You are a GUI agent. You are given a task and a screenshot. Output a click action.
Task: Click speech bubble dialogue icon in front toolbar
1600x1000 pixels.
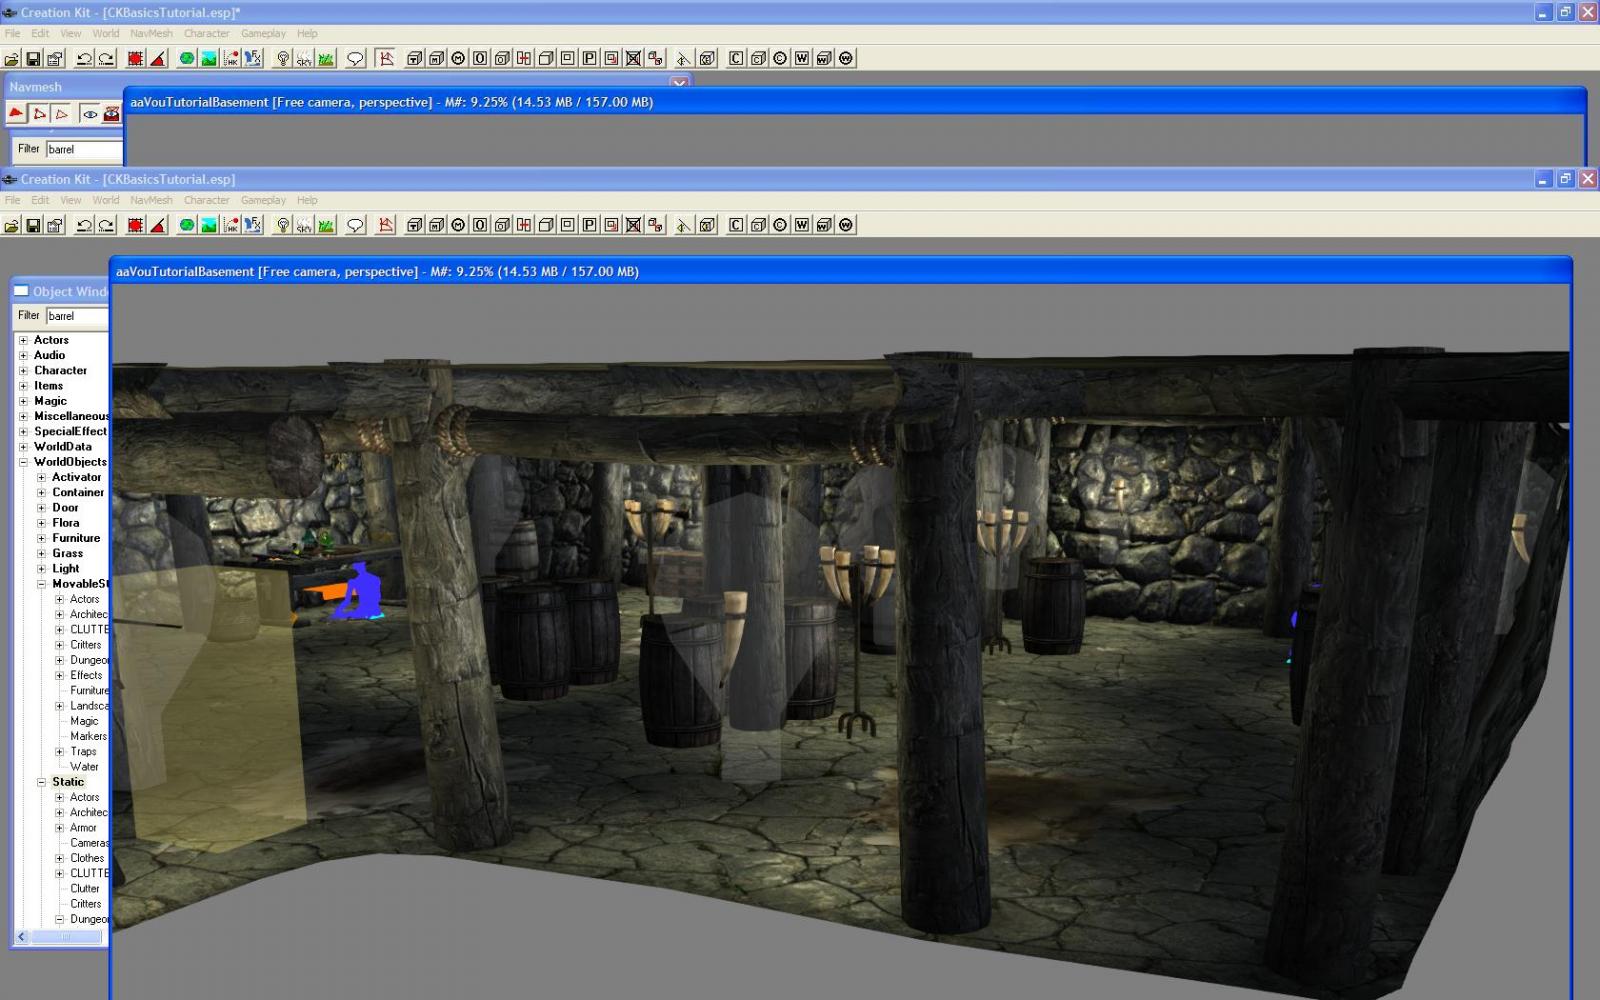click(x=355, y=226)
